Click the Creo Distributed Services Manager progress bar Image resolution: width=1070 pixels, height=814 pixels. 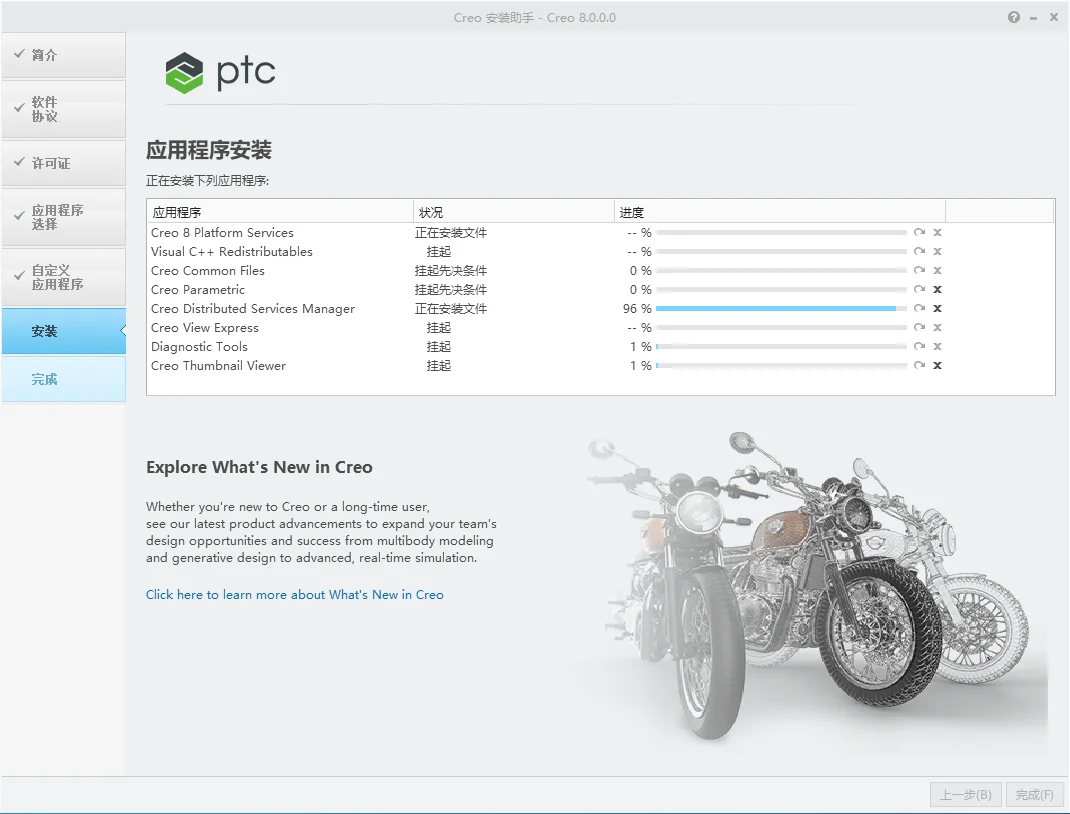point(781,308)
